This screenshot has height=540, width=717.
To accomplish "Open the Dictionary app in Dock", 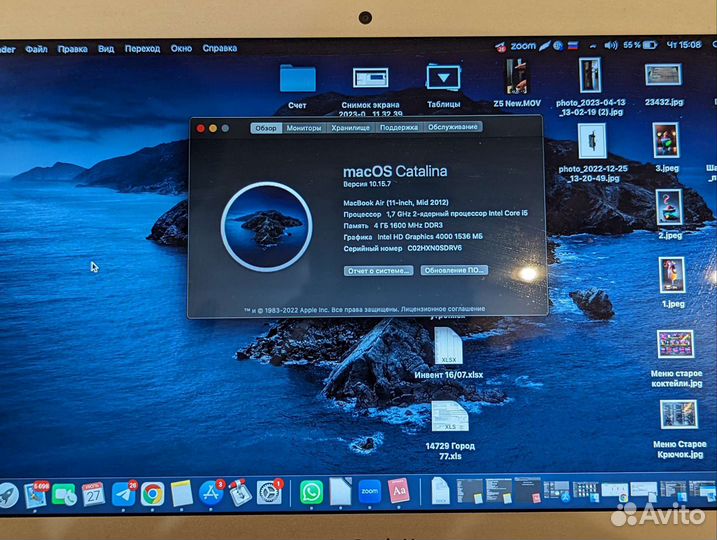I will [x=399, y=491].
